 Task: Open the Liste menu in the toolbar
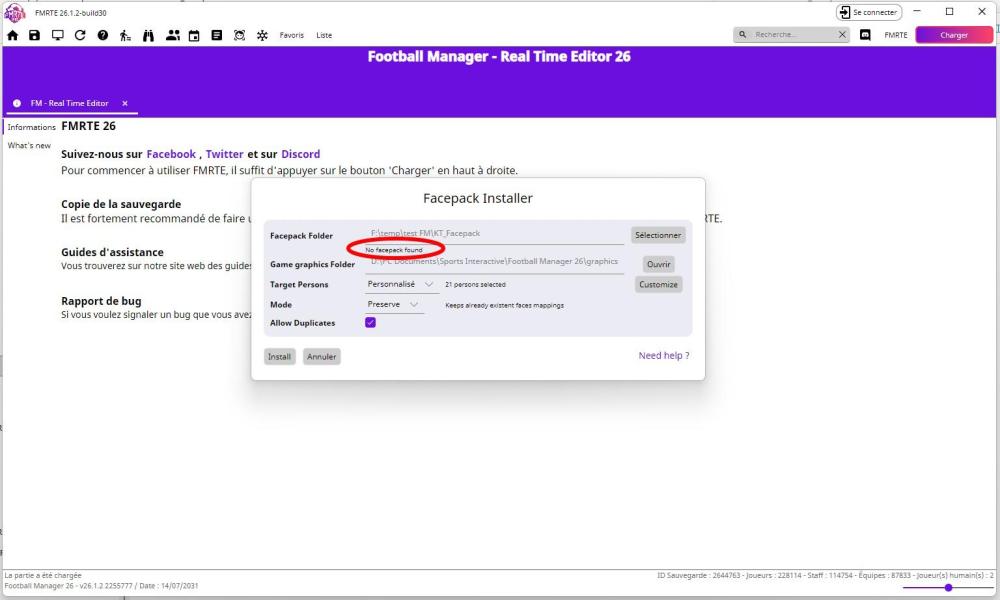[324, 34]
